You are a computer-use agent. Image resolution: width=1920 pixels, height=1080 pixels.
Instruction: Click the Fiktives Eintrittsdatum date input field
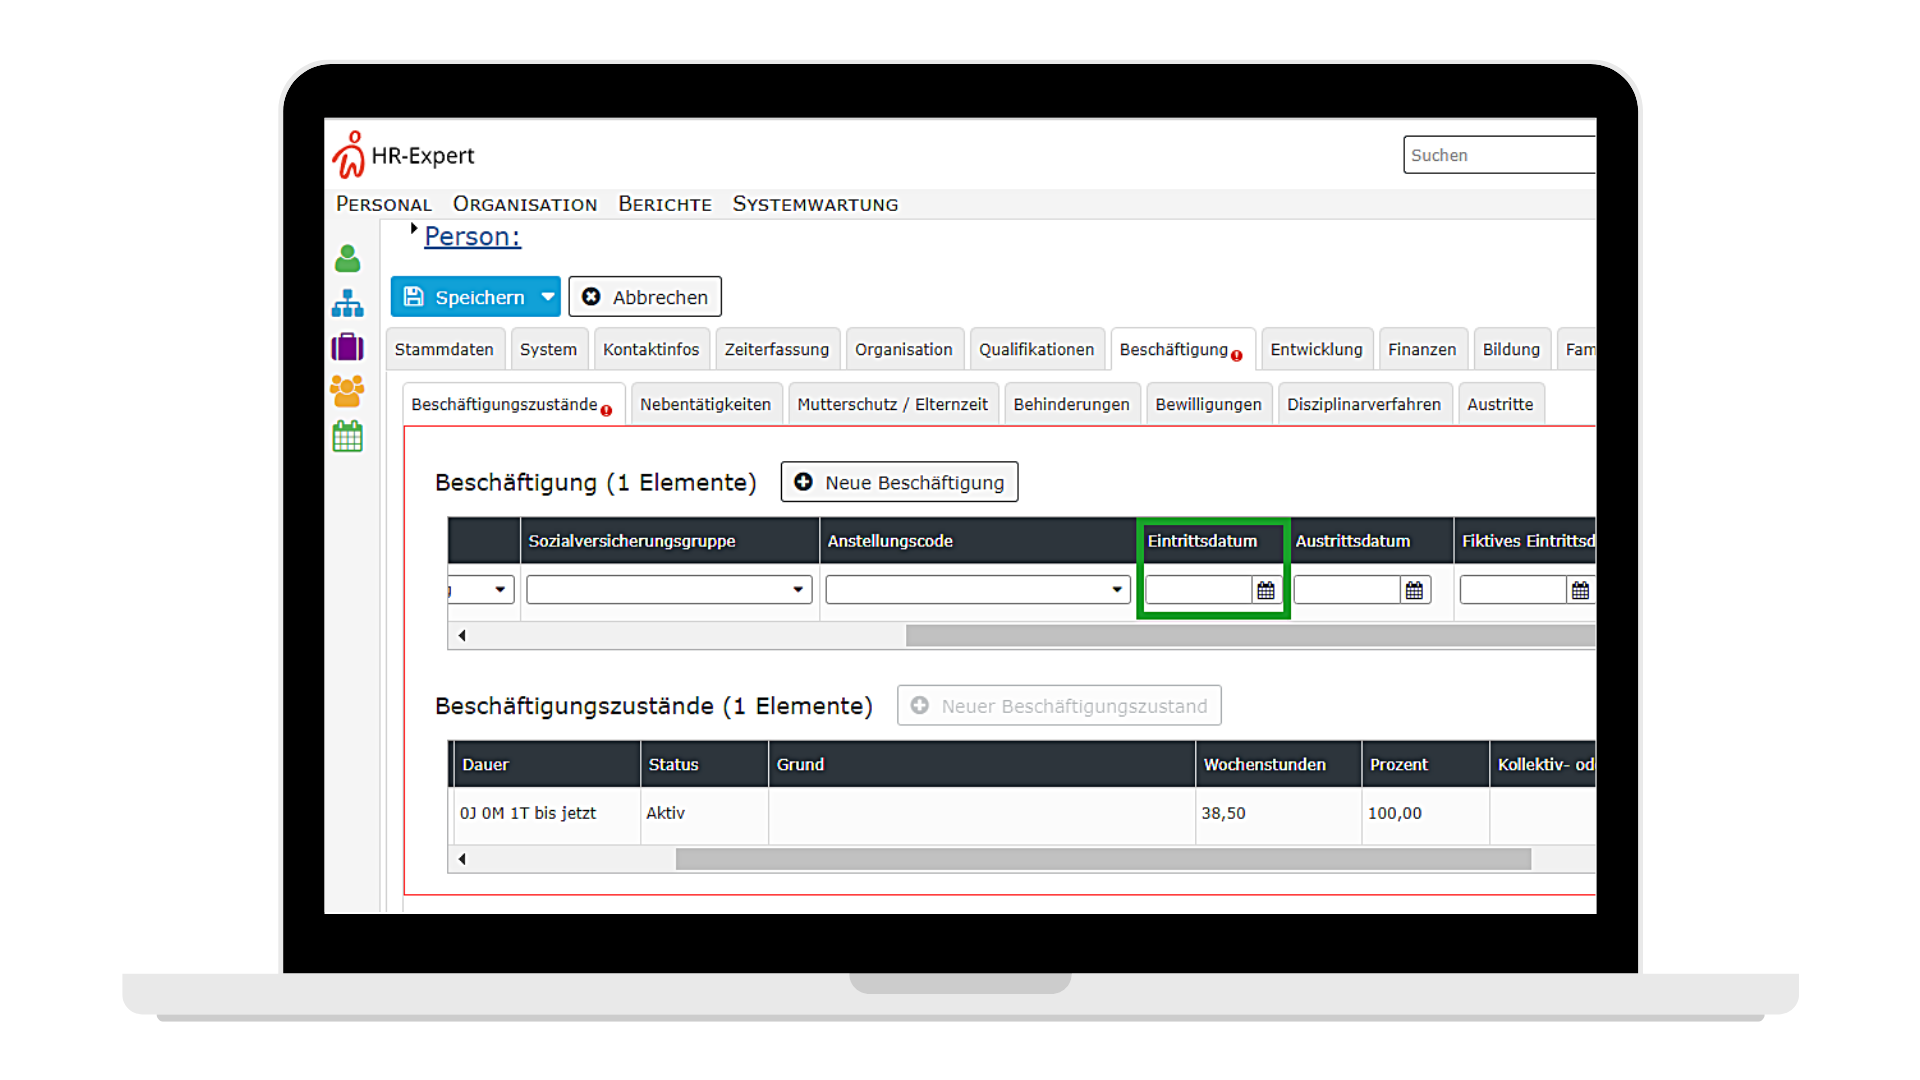[x=1513, y=590]
